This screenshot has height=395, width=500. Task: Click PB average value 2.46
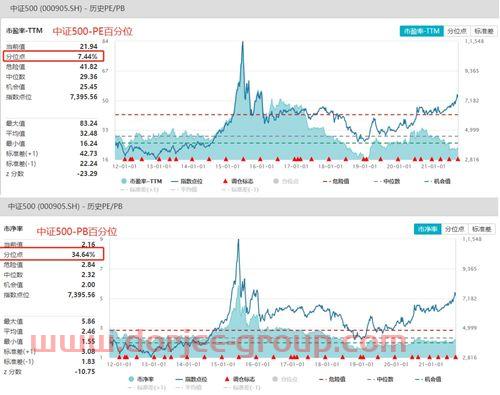88,331
